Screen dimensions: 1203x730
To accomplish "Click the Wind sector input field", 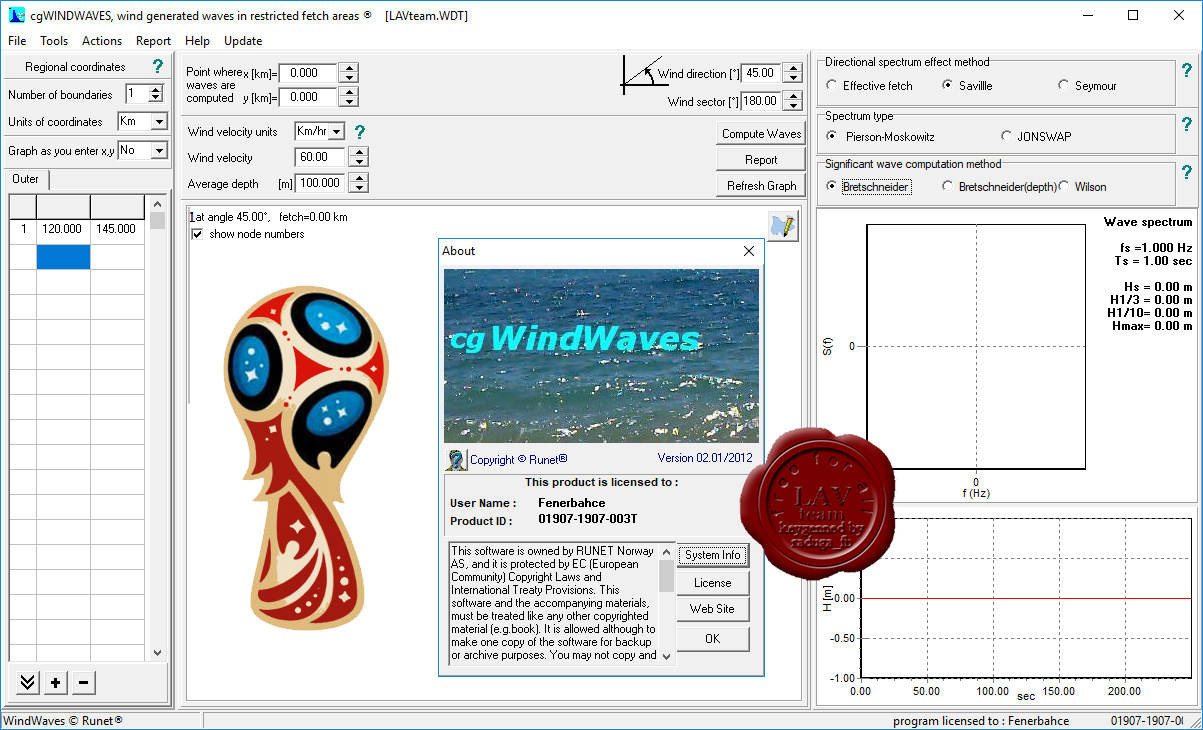I will click(762, 101).
